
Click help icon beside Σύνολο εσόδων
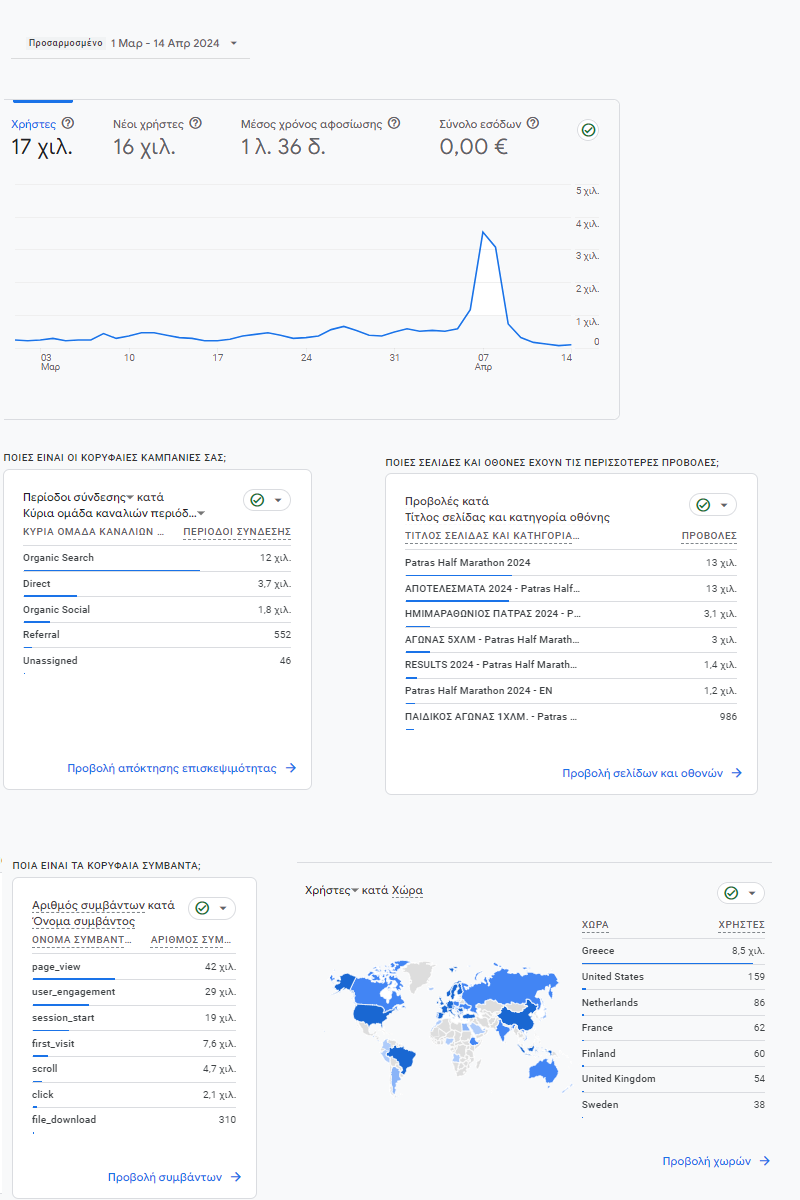point(533,123)
